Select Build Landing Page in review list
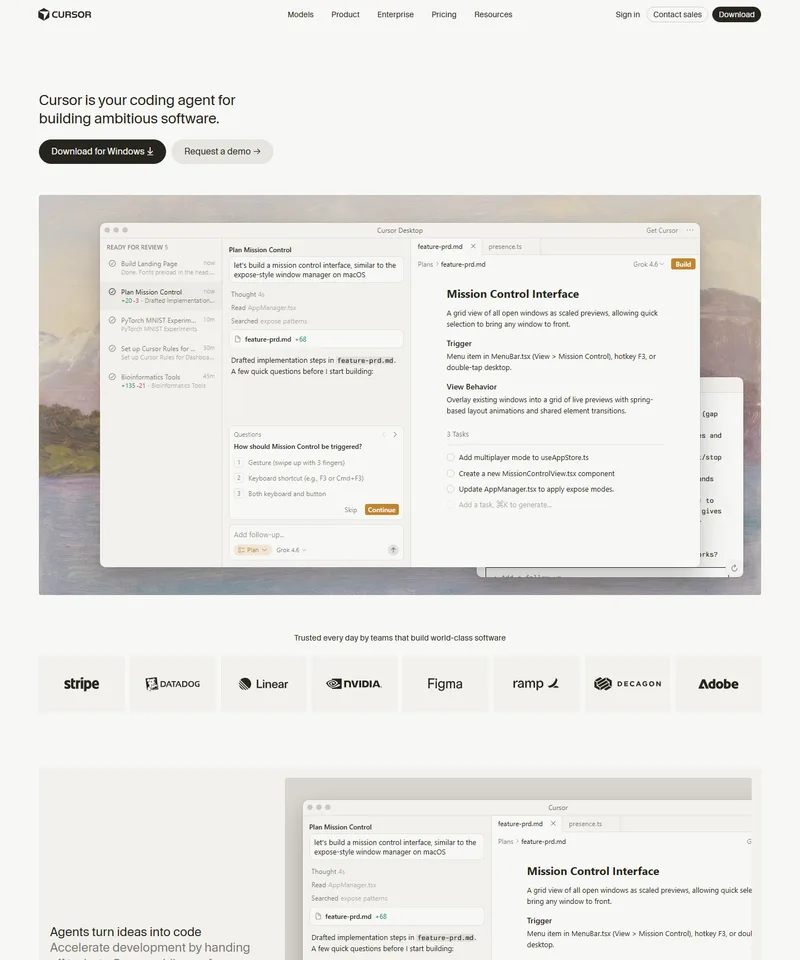Viewport: 800px width, 960px height. [161, 268]
